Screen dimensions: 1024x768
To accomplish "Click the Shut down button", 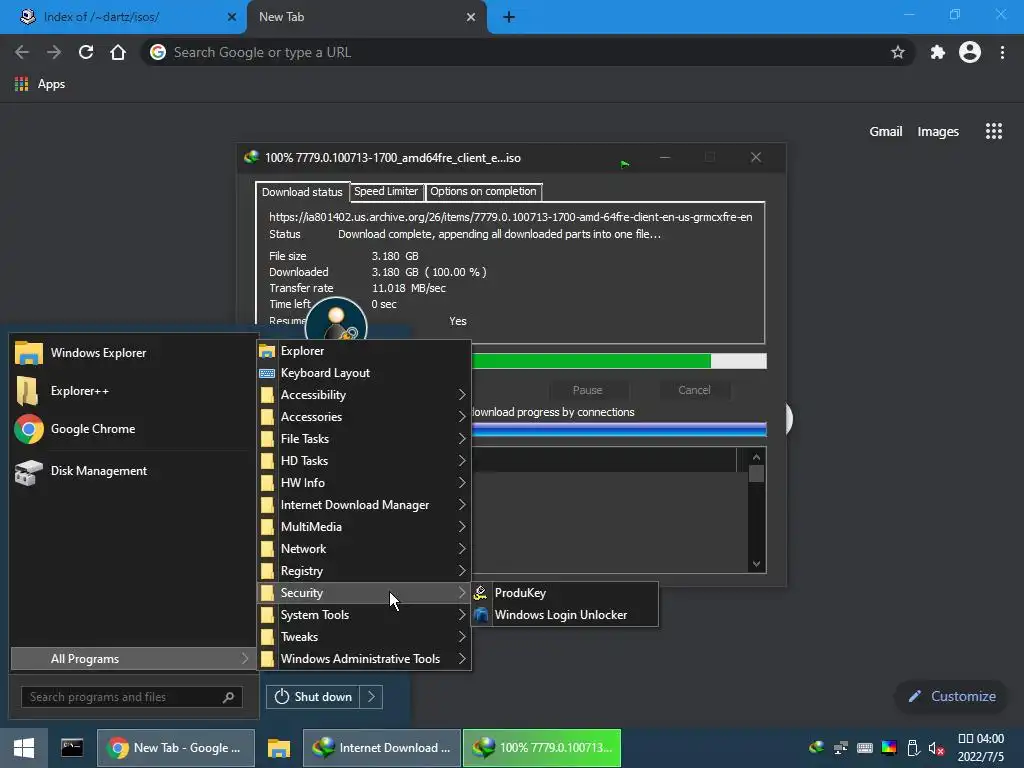I will coord(313,697).
